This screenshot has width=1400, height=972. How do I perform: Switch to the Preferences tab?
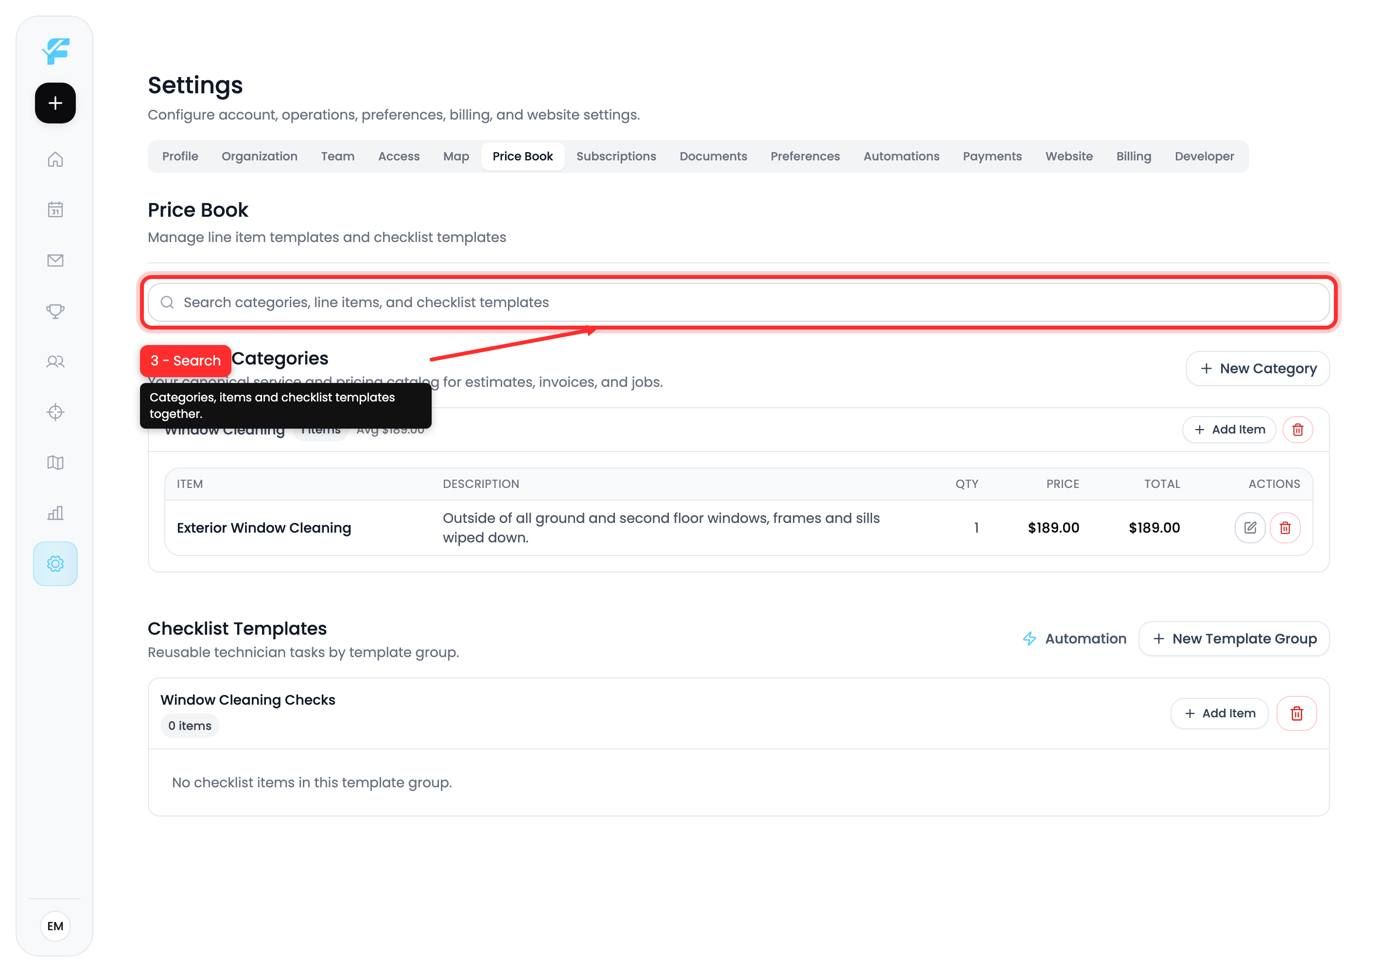coord(805,156)
